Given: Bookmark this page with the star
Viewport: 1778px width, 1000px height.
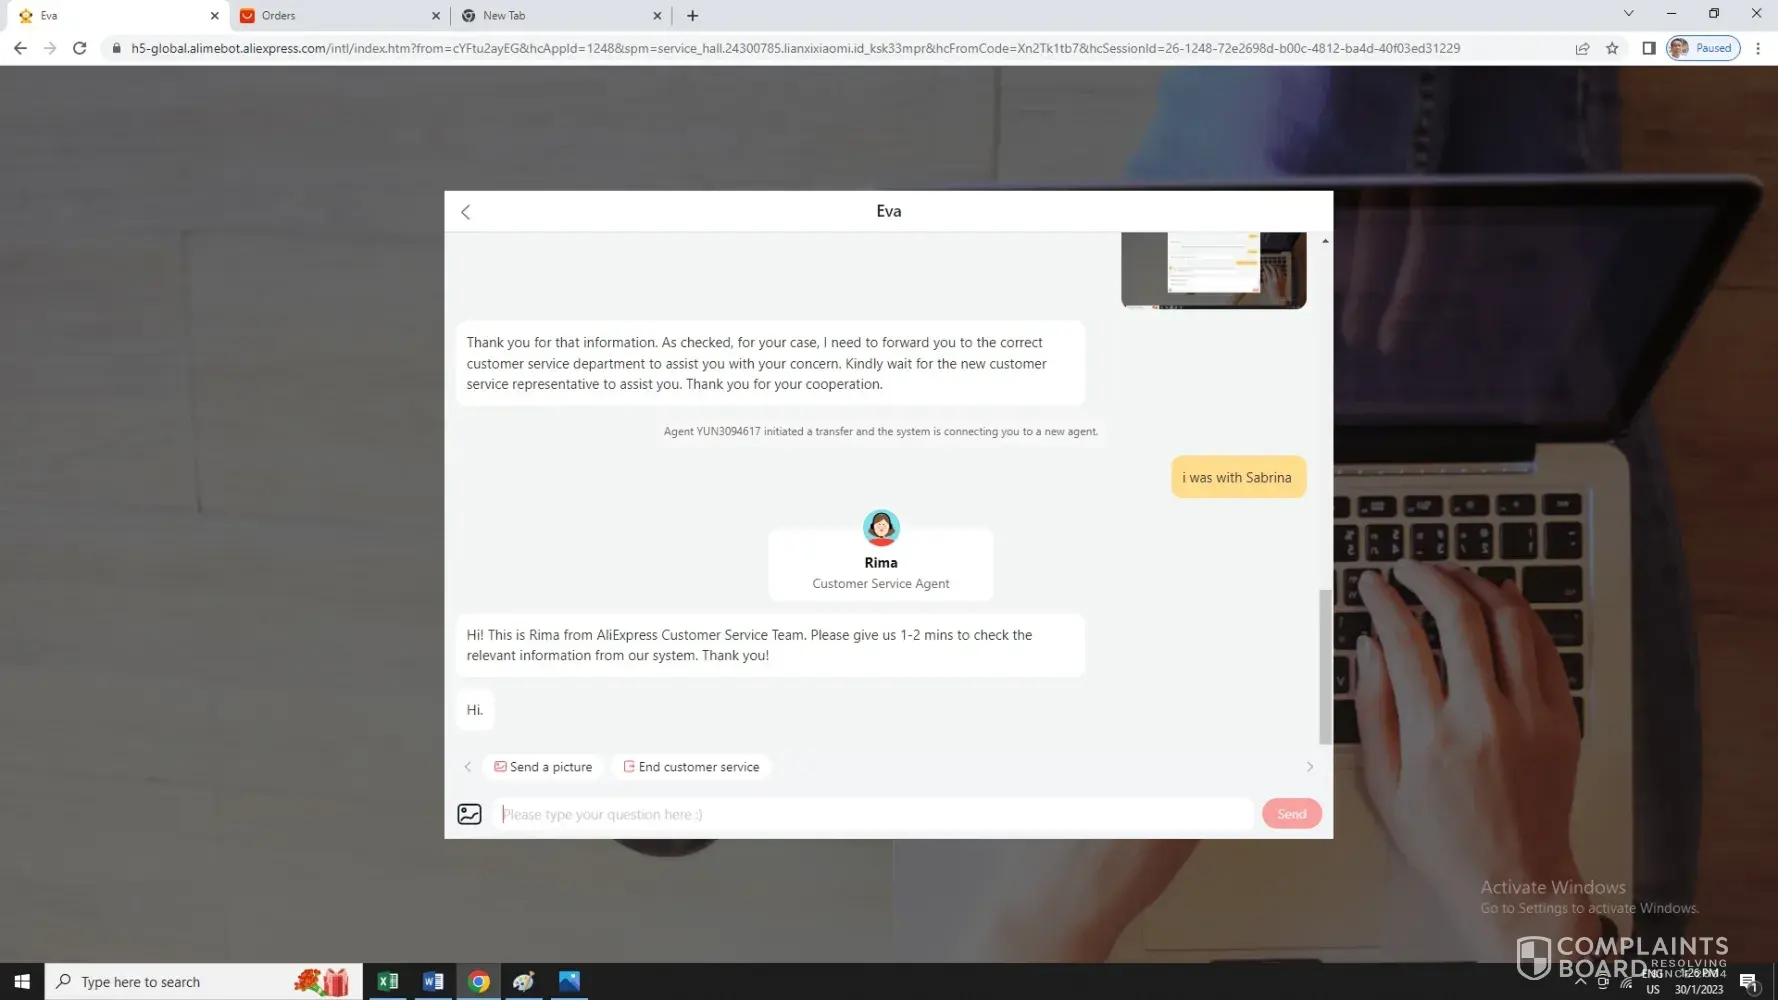Looking at the screenshot, I should (x=1612, y=48).
